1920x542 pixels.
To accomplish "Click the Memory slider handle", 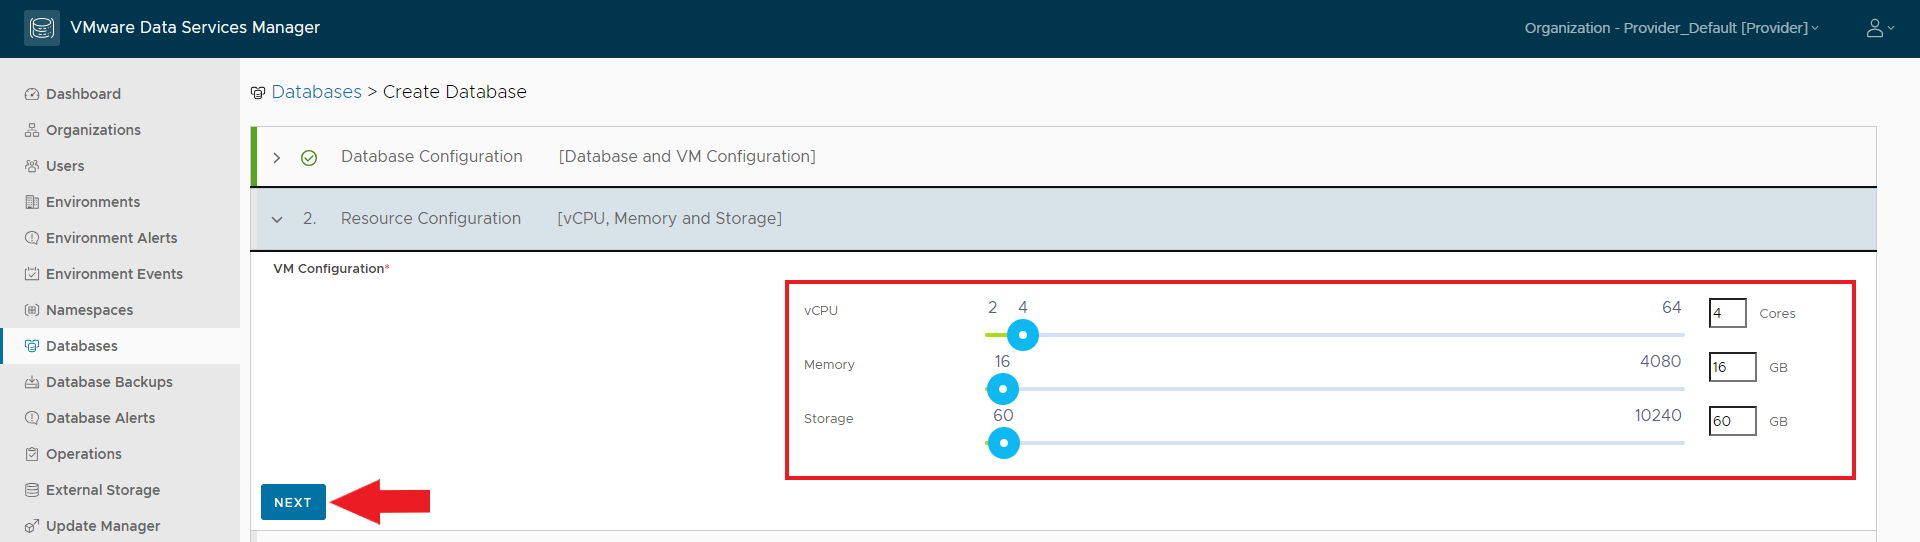I will (x=1003, y=389).
